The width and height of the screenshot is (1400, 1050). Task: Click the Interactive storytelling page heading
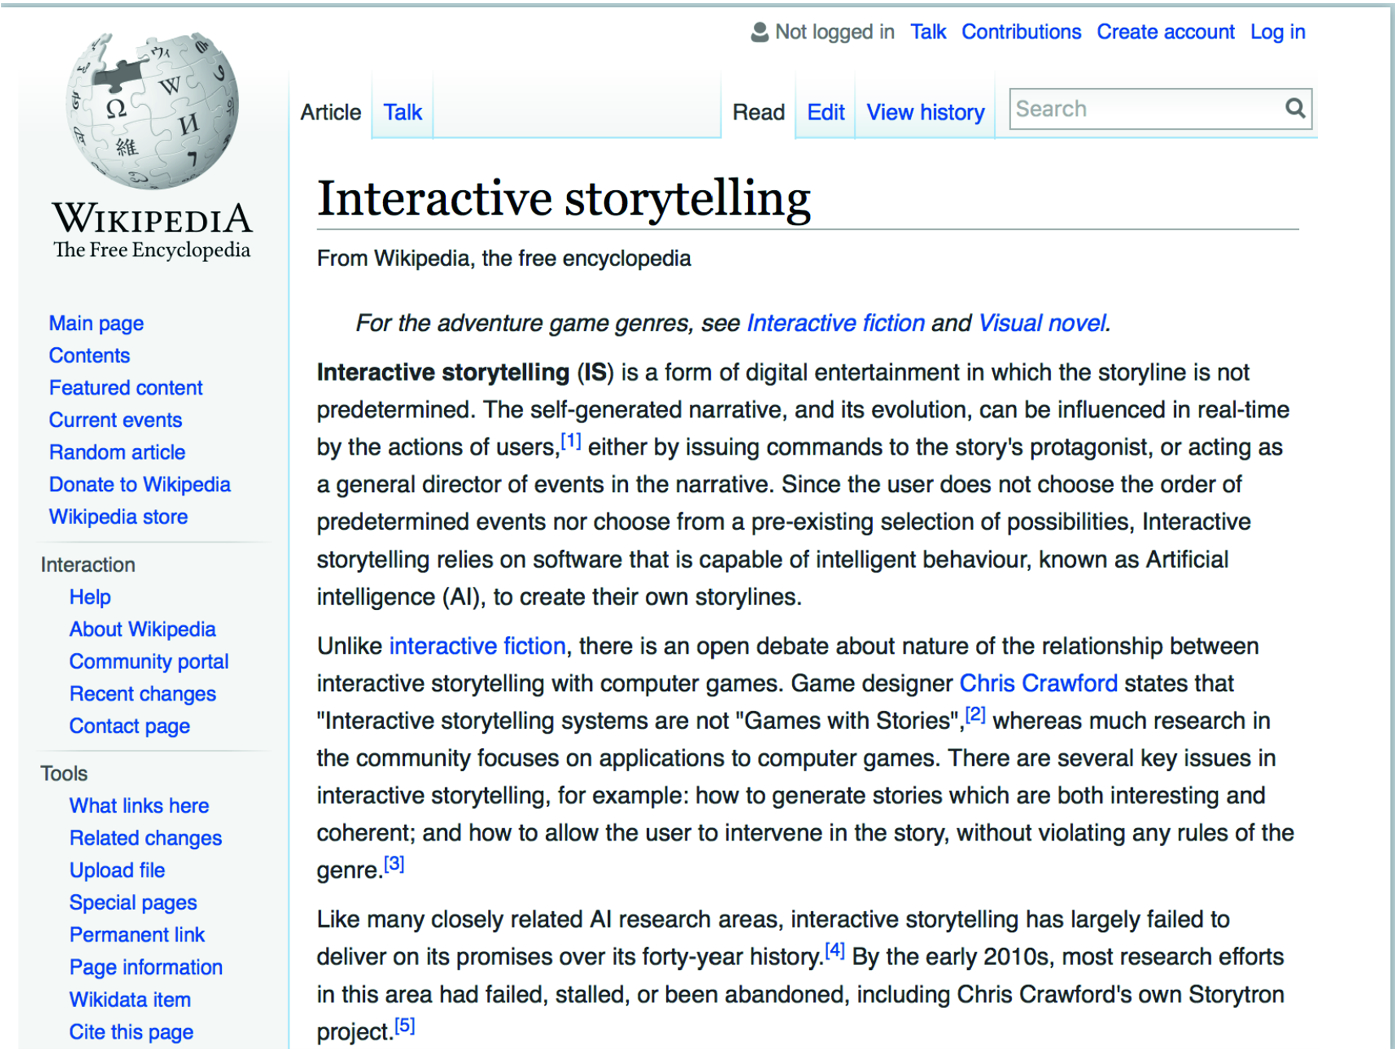[x=564, y=198]
